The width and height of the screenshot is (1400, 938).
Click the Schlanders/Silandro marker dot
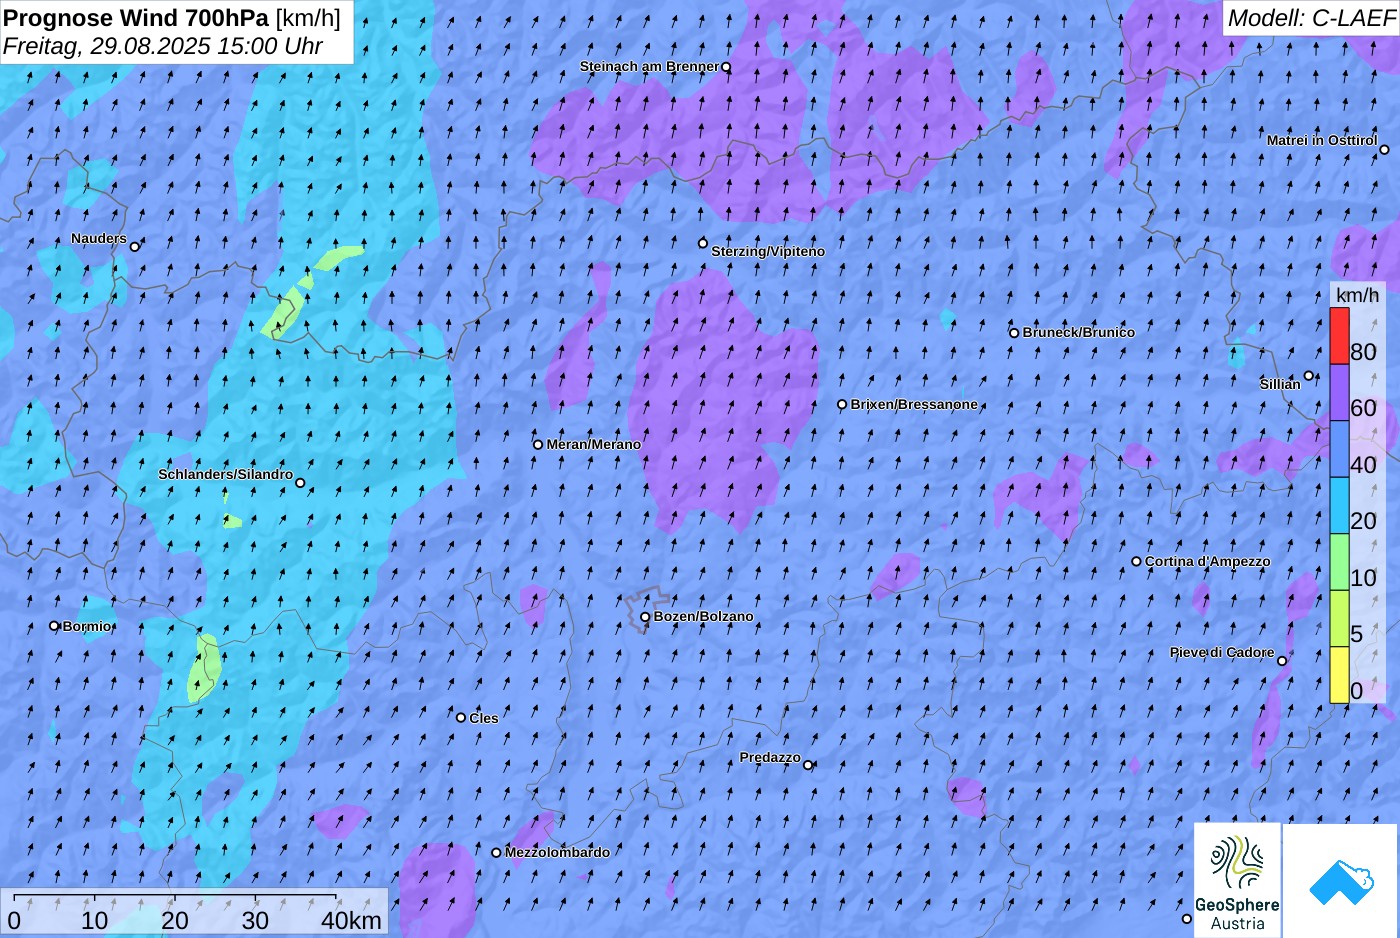tap(300, 483)
